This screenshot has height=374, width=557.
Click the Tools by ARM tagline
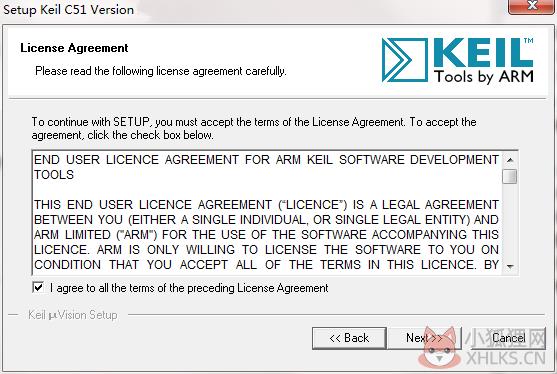(x=483, y=77)
